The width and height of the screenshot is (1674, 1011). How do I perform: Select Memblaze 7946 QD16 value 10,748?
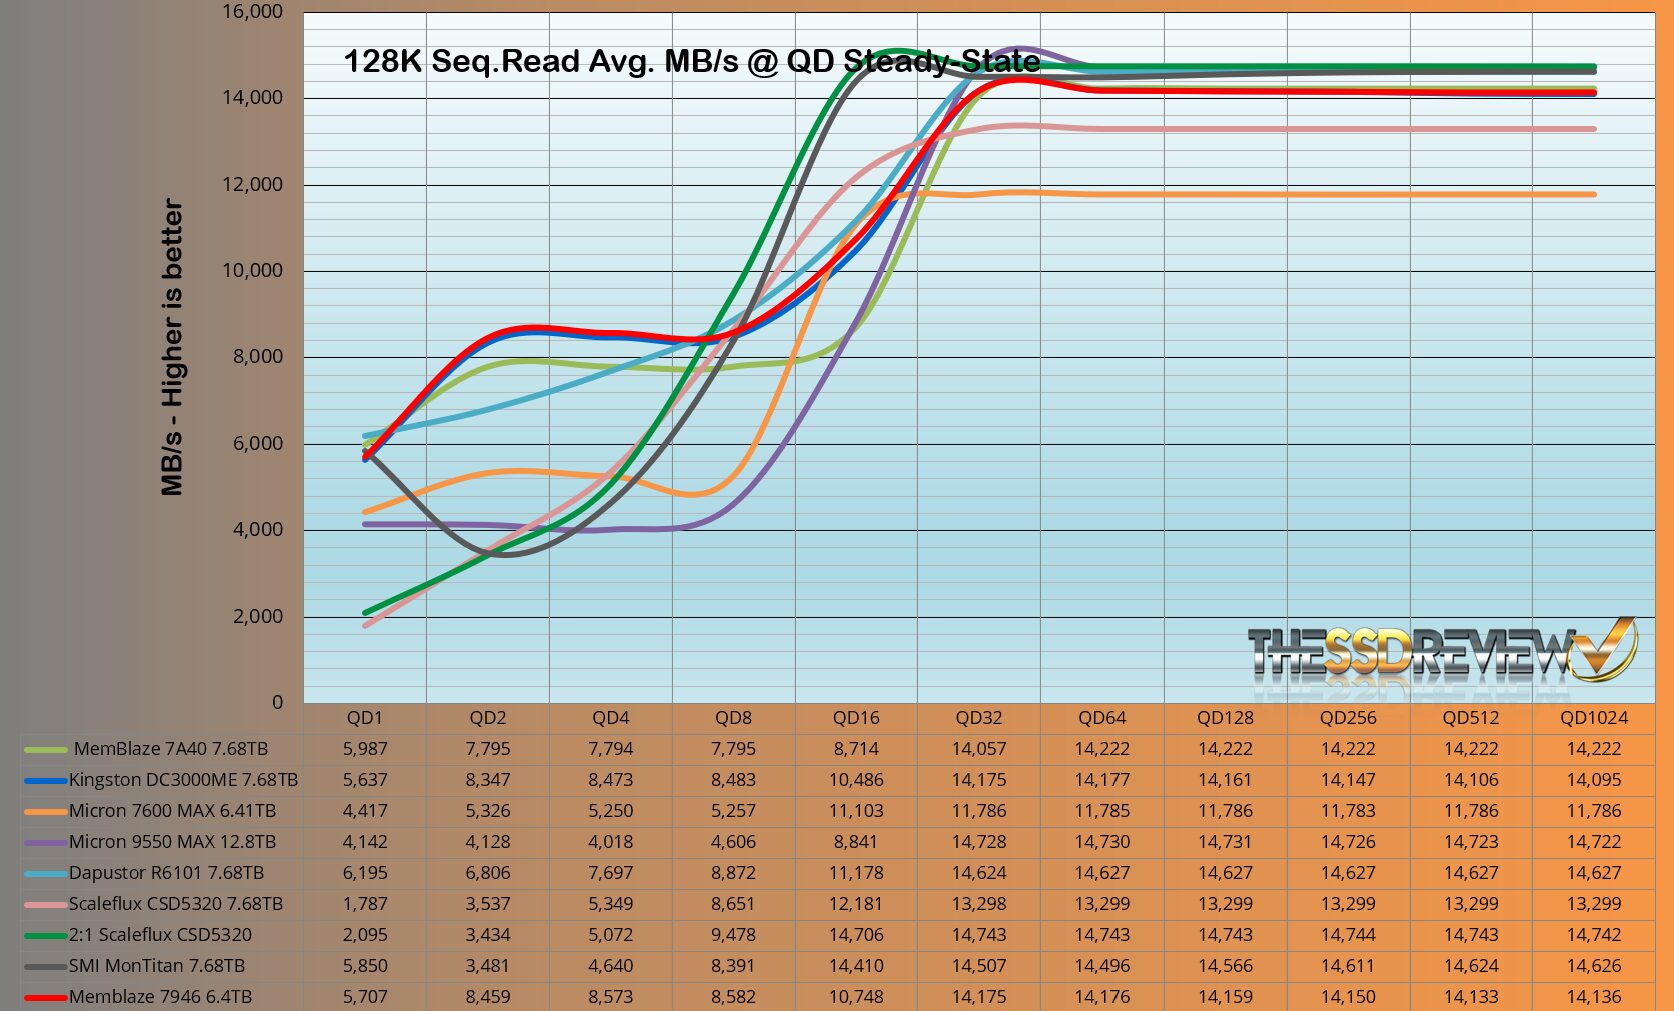pyautogui.click(x=857, y=997)
